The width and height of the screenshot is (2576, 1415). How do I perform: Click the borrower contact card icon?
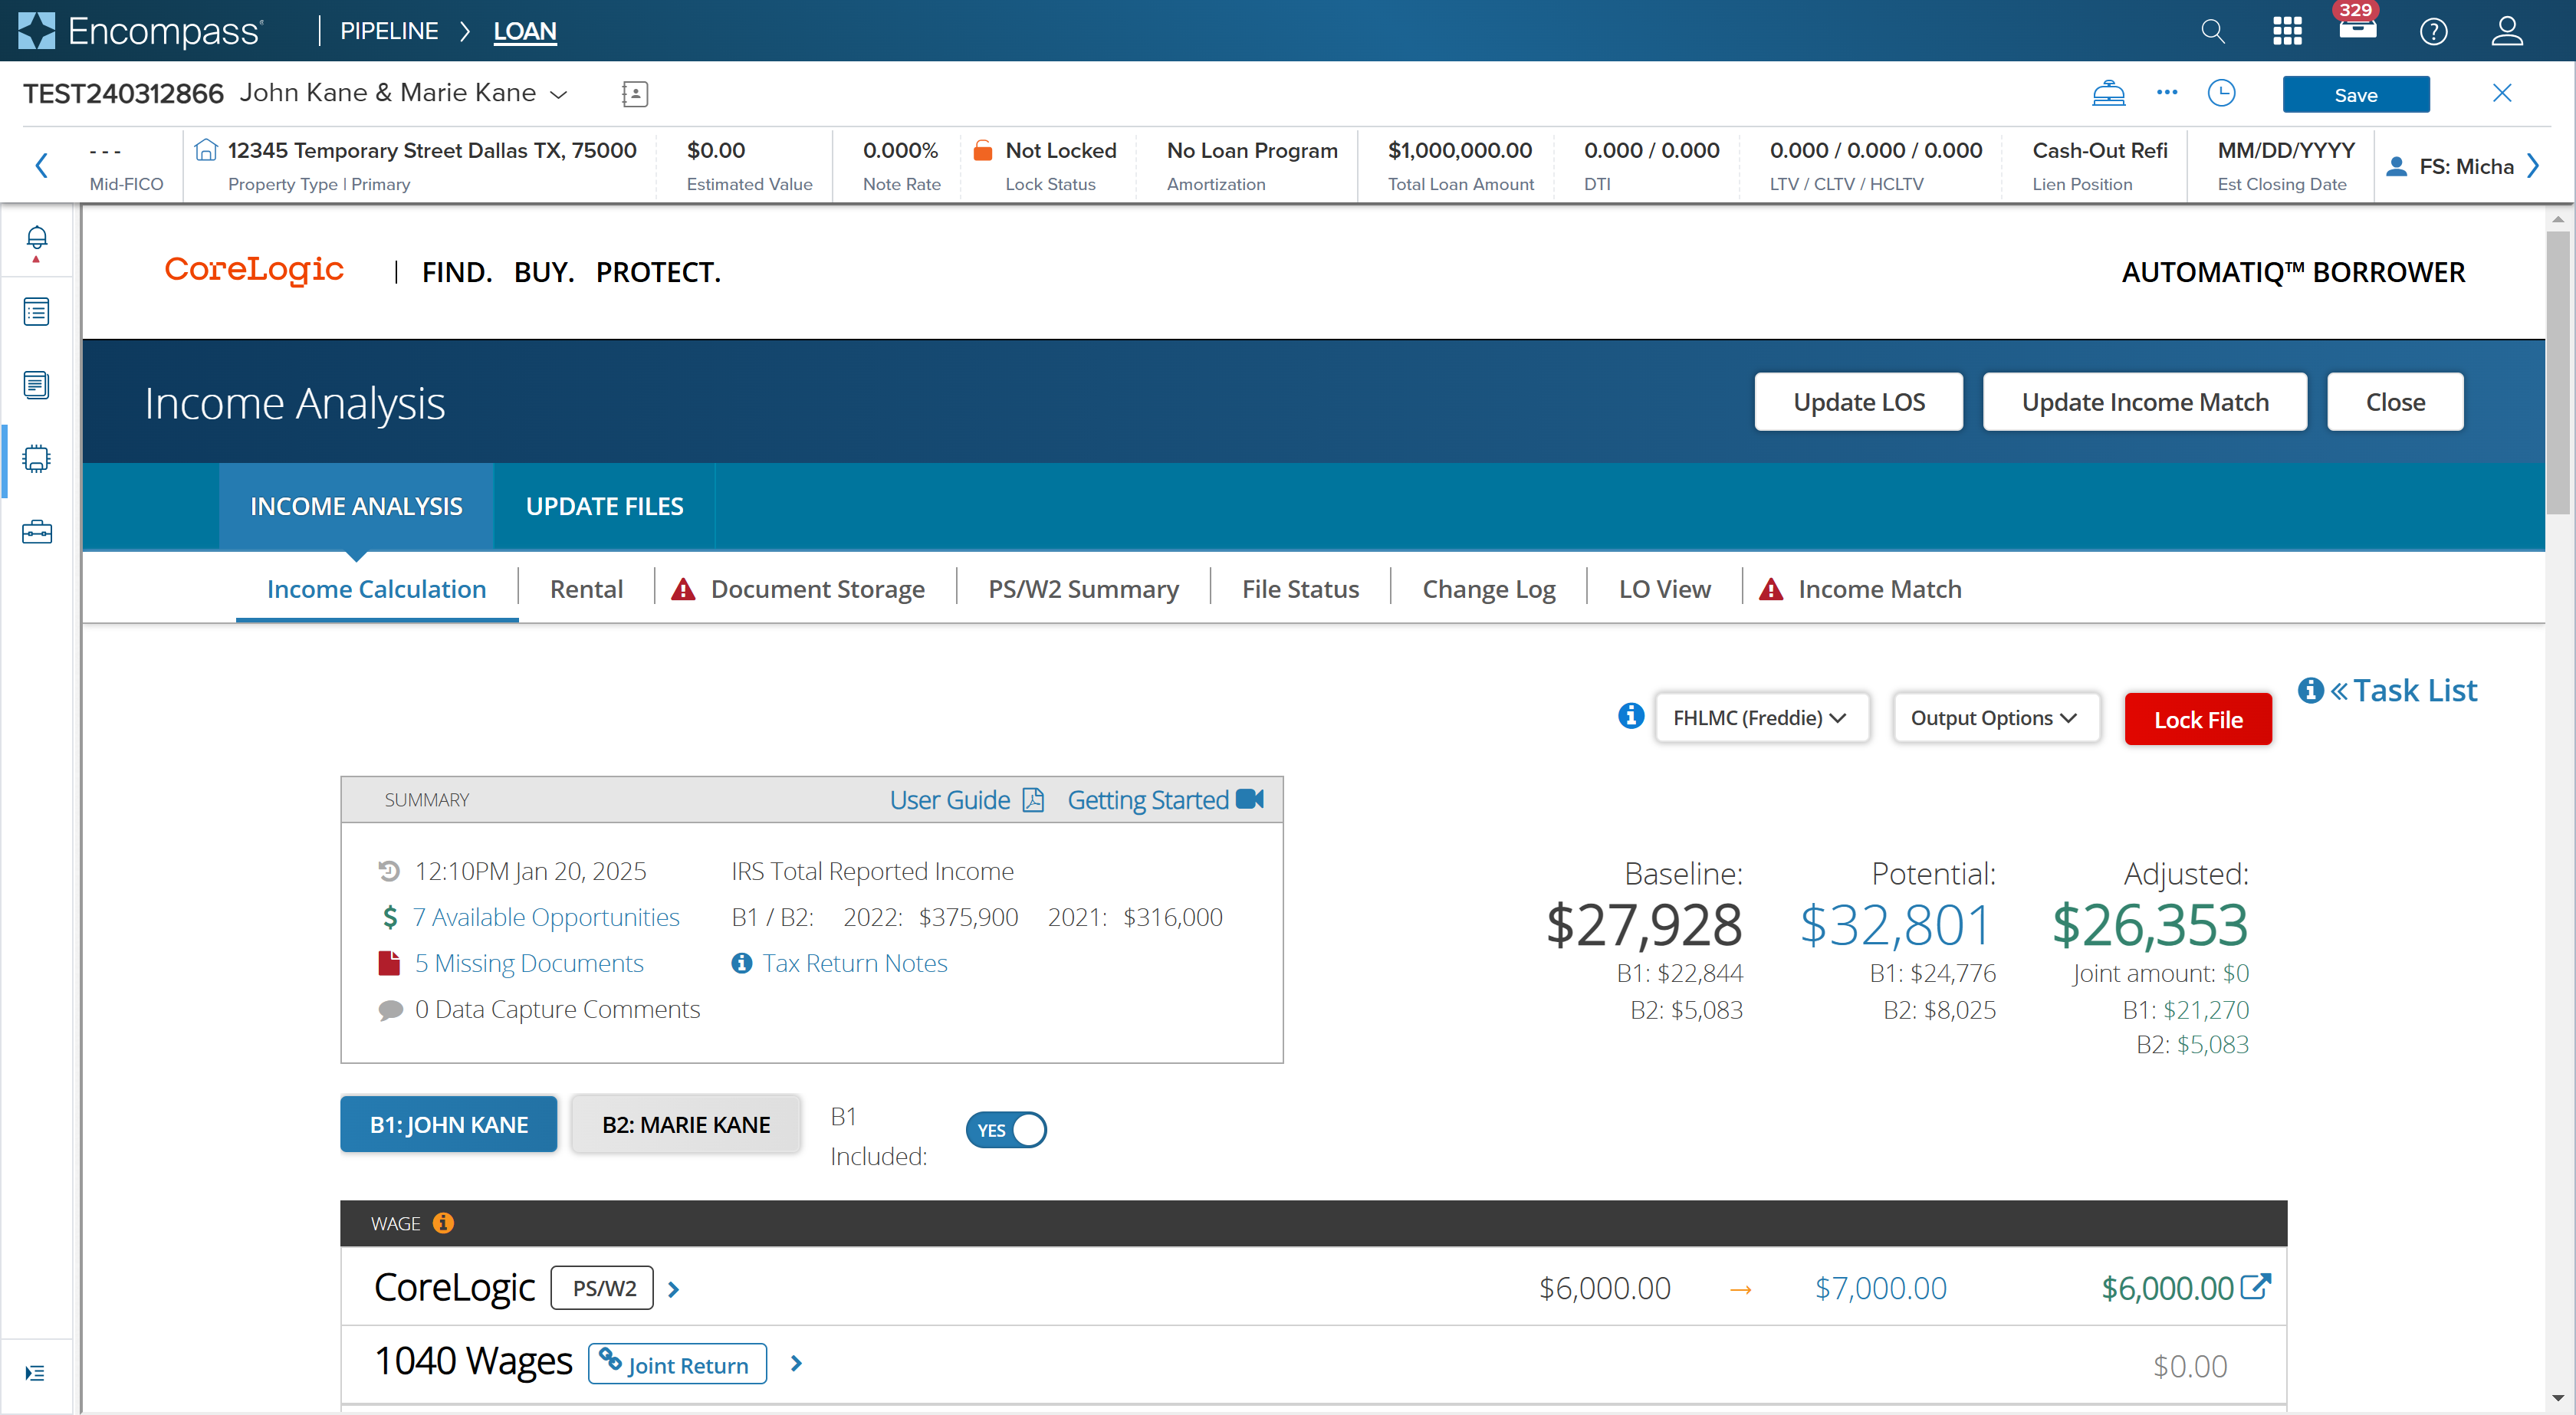click(634, 94)
